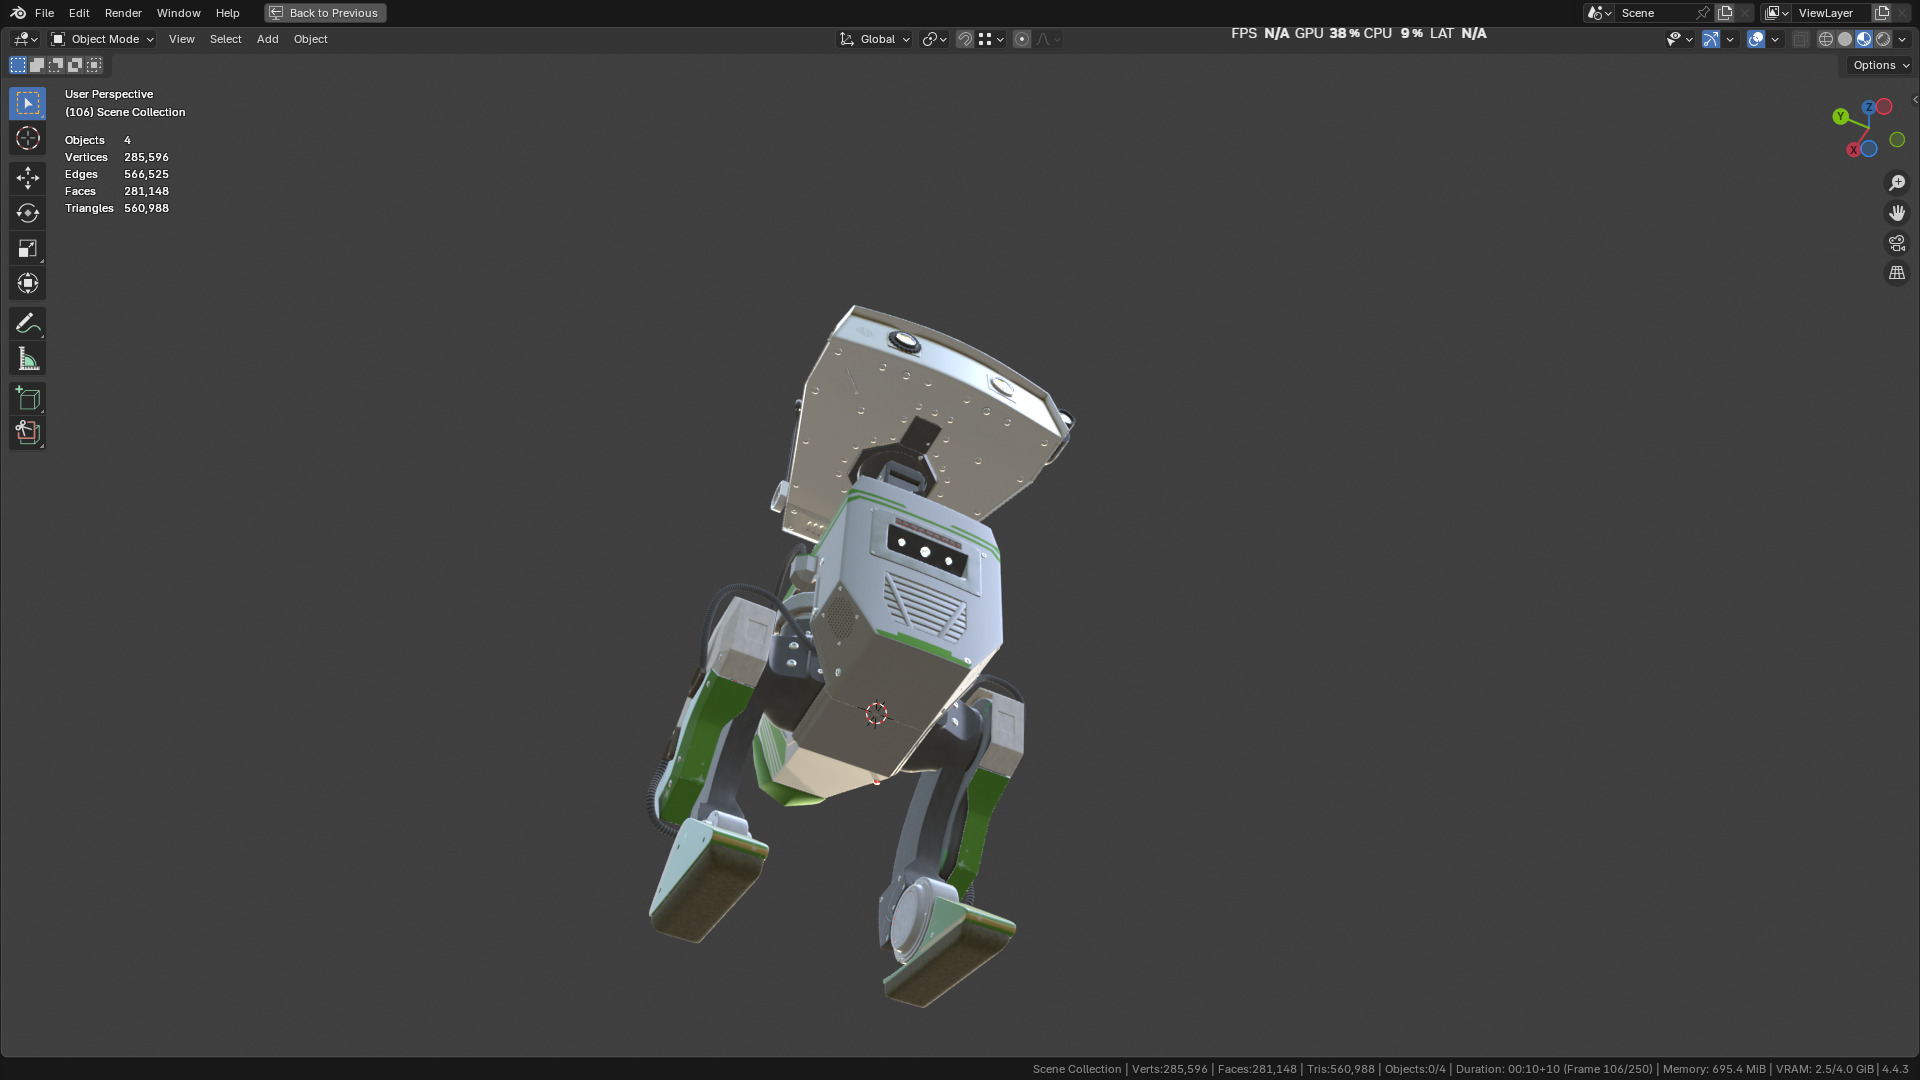Click the ViewLayer name field
1920x1080 pixels.
coord(1830,13)
